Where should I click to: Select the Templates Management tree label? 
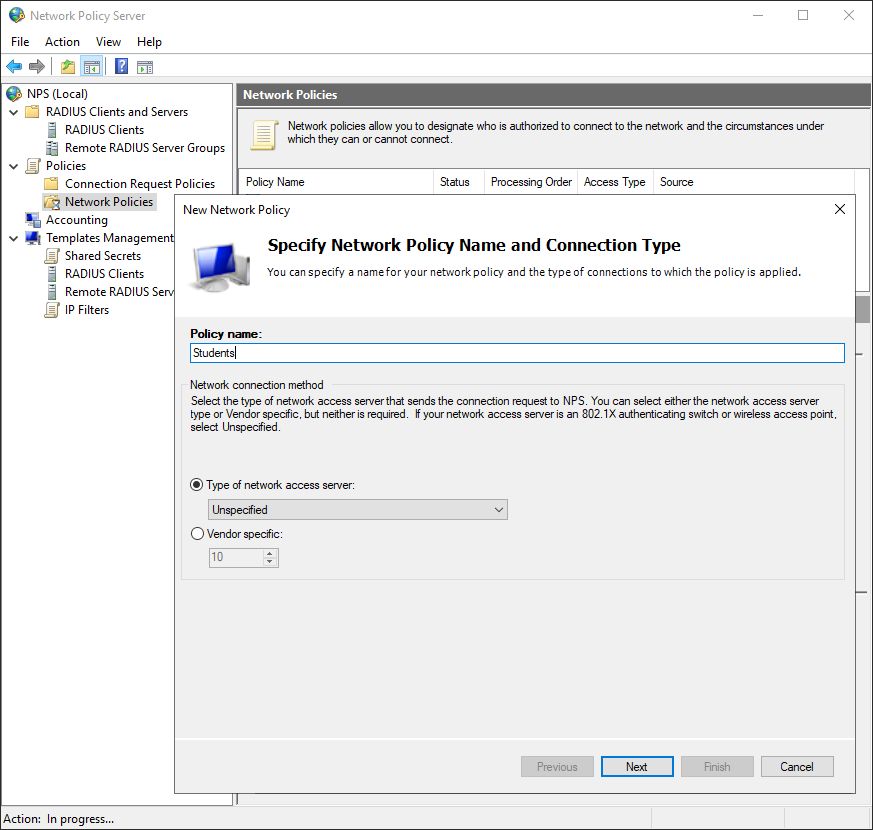point(110,238)
